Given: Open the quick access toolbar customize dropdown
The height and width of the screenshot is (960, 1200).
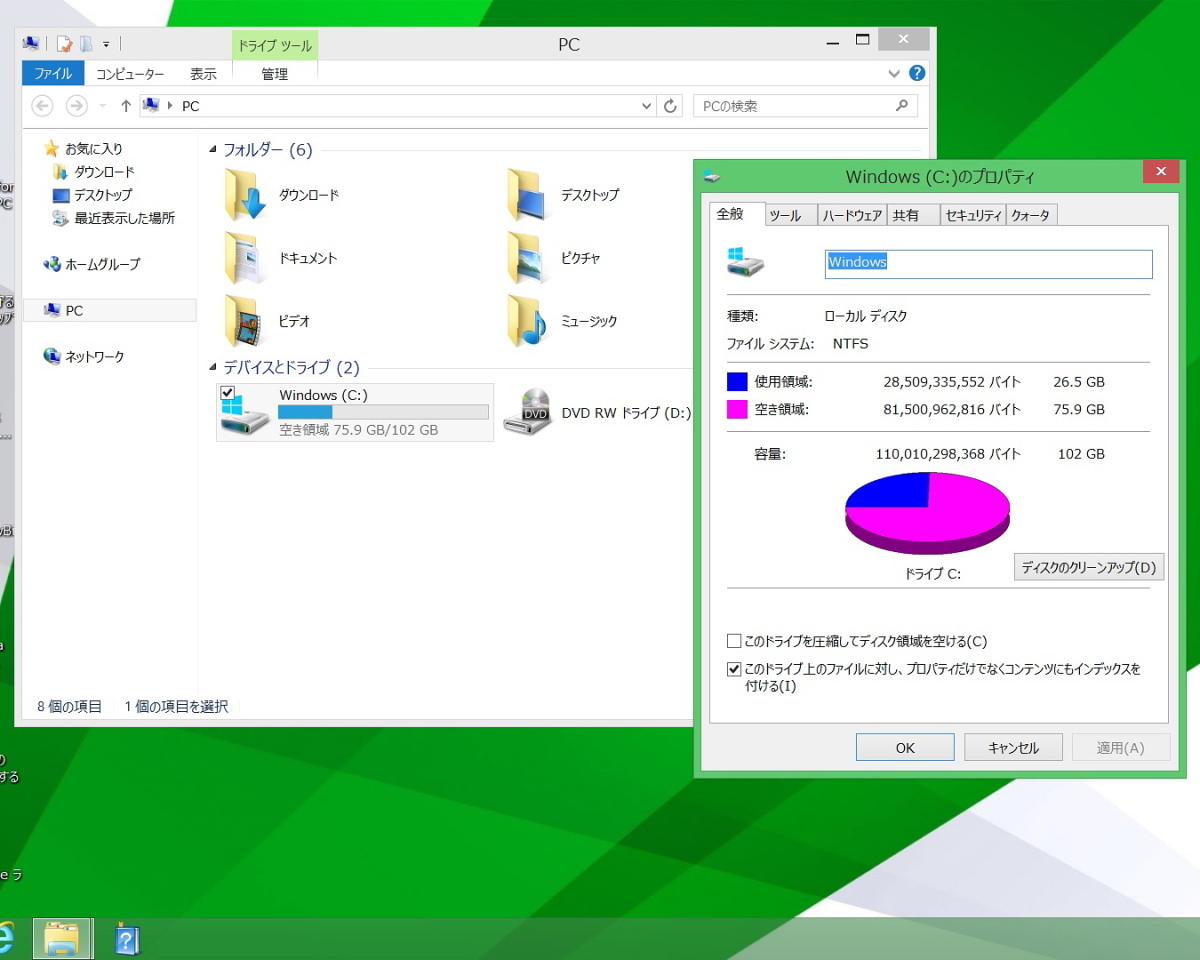Looking at the screenshot, I should coord(105,44).
